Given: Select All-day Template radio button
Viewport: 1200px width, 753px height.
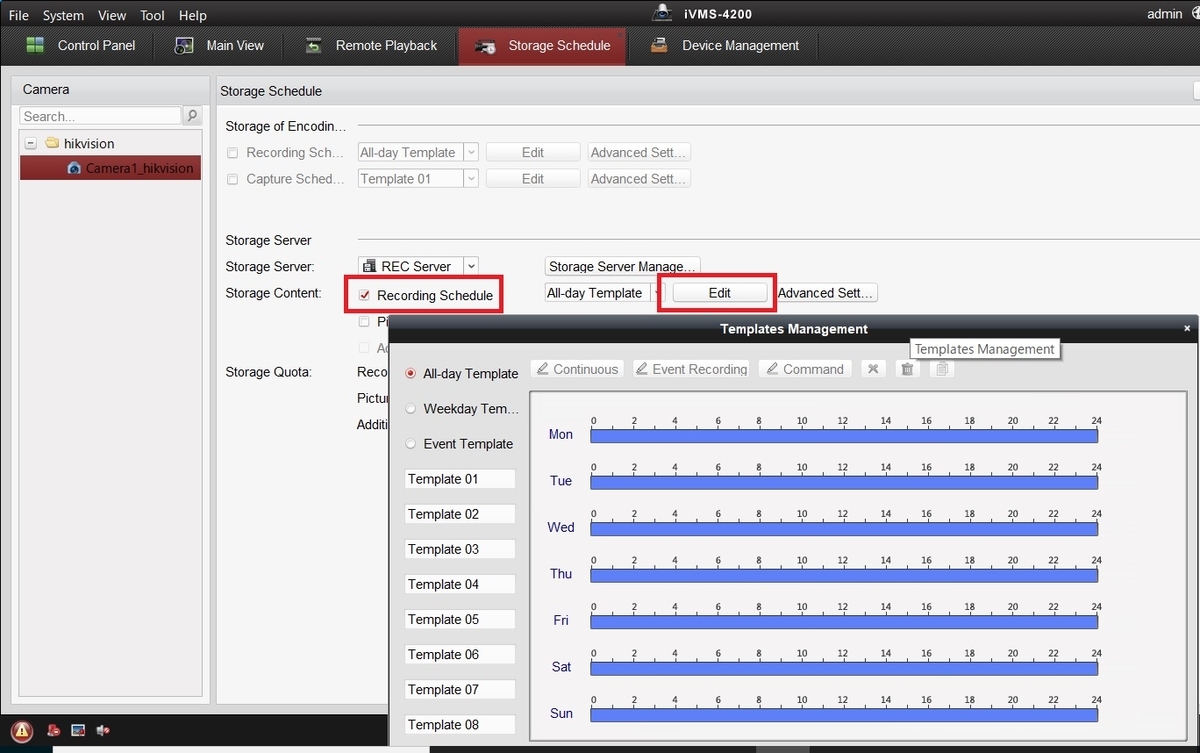Looking at the screenshot, I should point(411,373).
